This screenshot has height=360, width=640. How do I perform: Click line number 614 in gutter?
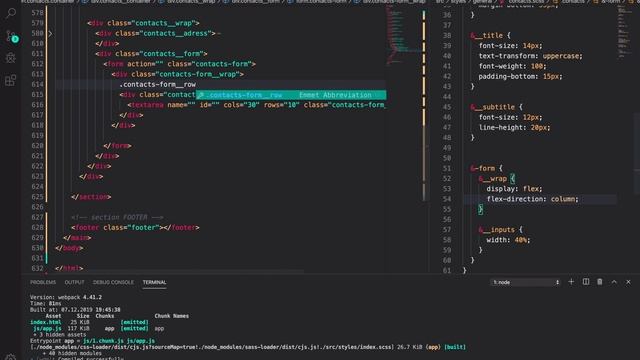tap(37, 84)
